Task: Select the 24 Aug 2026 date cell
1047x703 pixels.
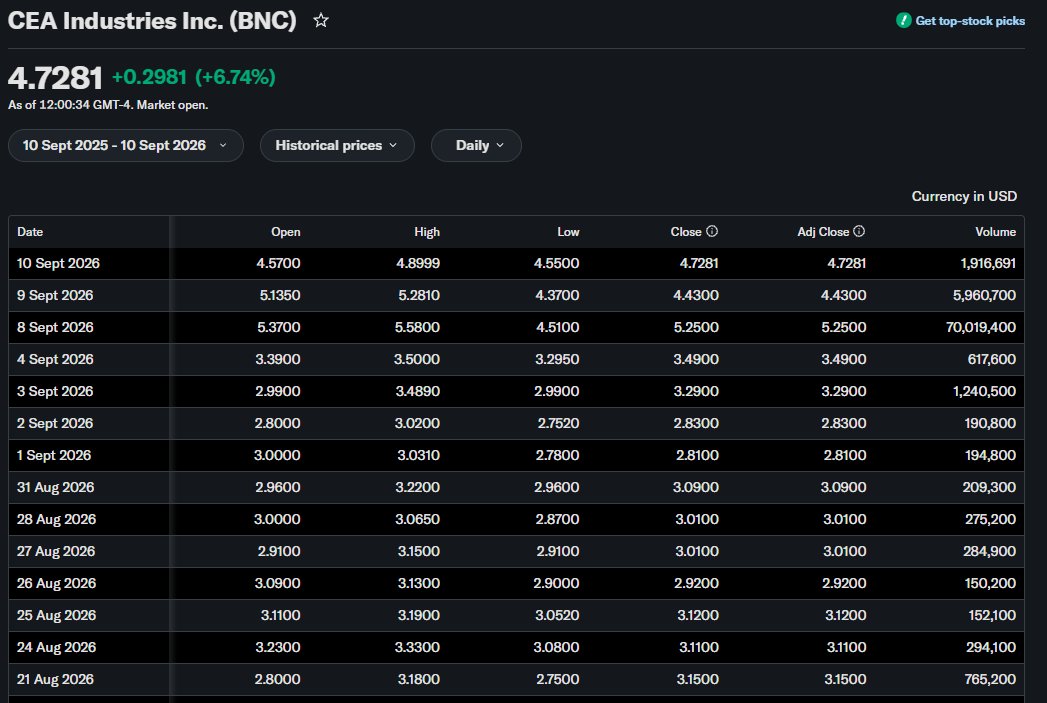Action: tap(56, 648)
